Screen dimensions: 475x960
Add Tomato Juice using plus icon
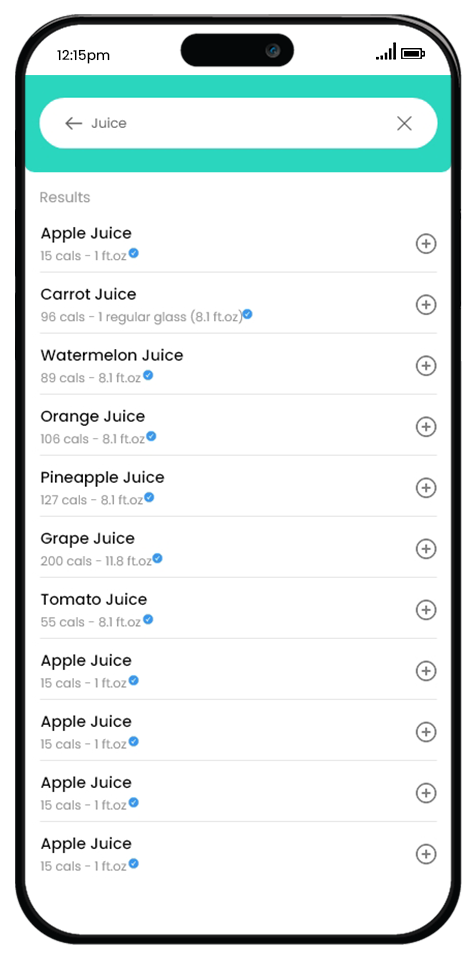[x=426, y=610]
